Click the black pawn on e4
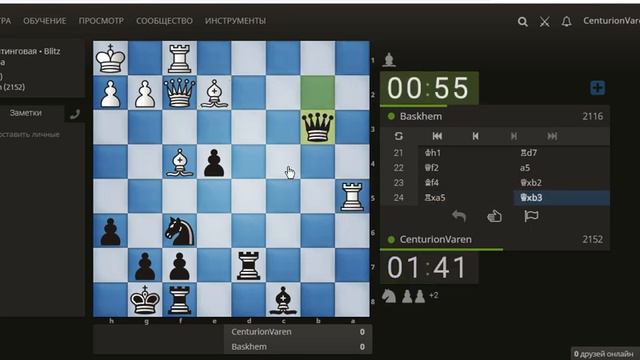This screenshot has width=640, height=360. click(x=214, y=162)
